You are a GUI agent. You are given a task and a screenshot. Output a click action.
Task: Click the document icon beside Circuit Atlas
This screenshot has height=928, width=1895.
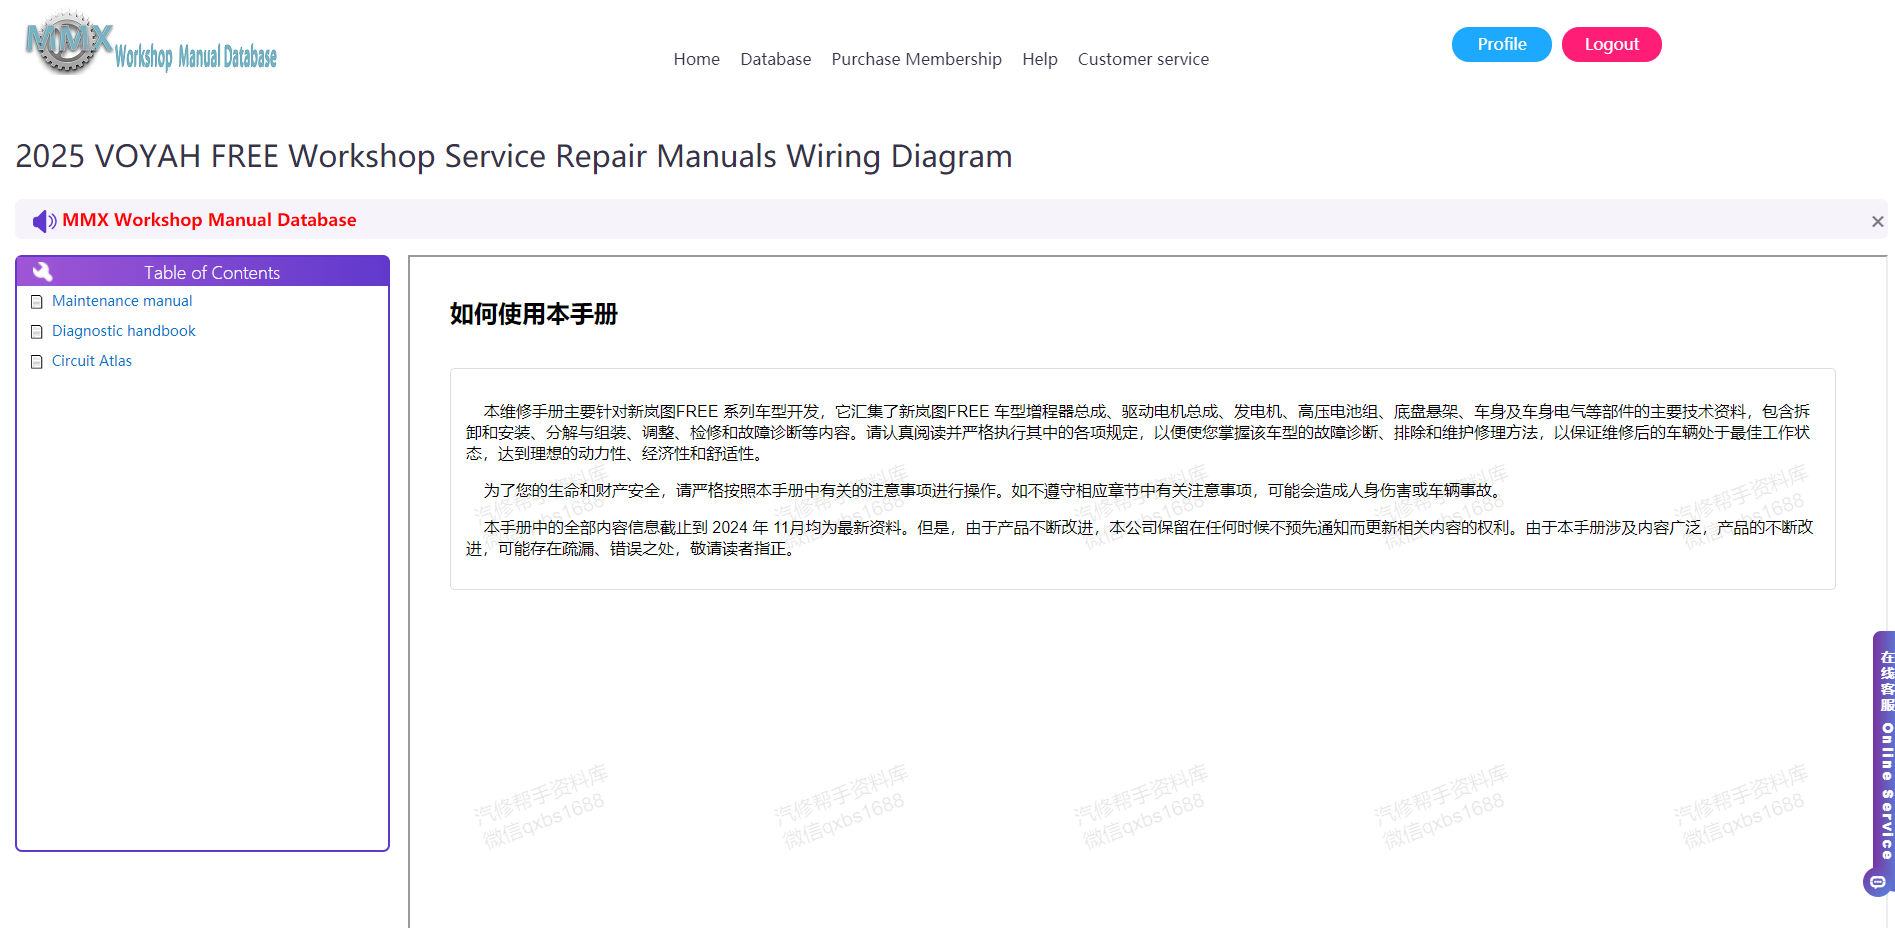point(37,362)
